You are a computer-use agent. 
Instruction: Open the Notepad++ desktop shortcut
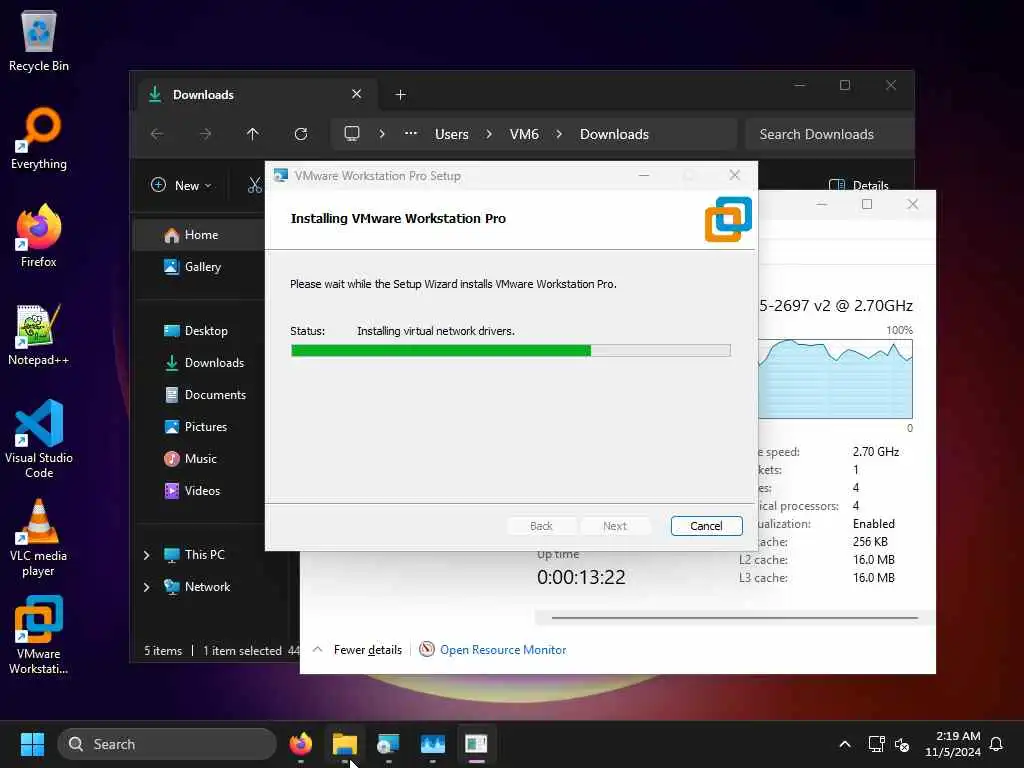pyautogui.click(x=39, y=334)
